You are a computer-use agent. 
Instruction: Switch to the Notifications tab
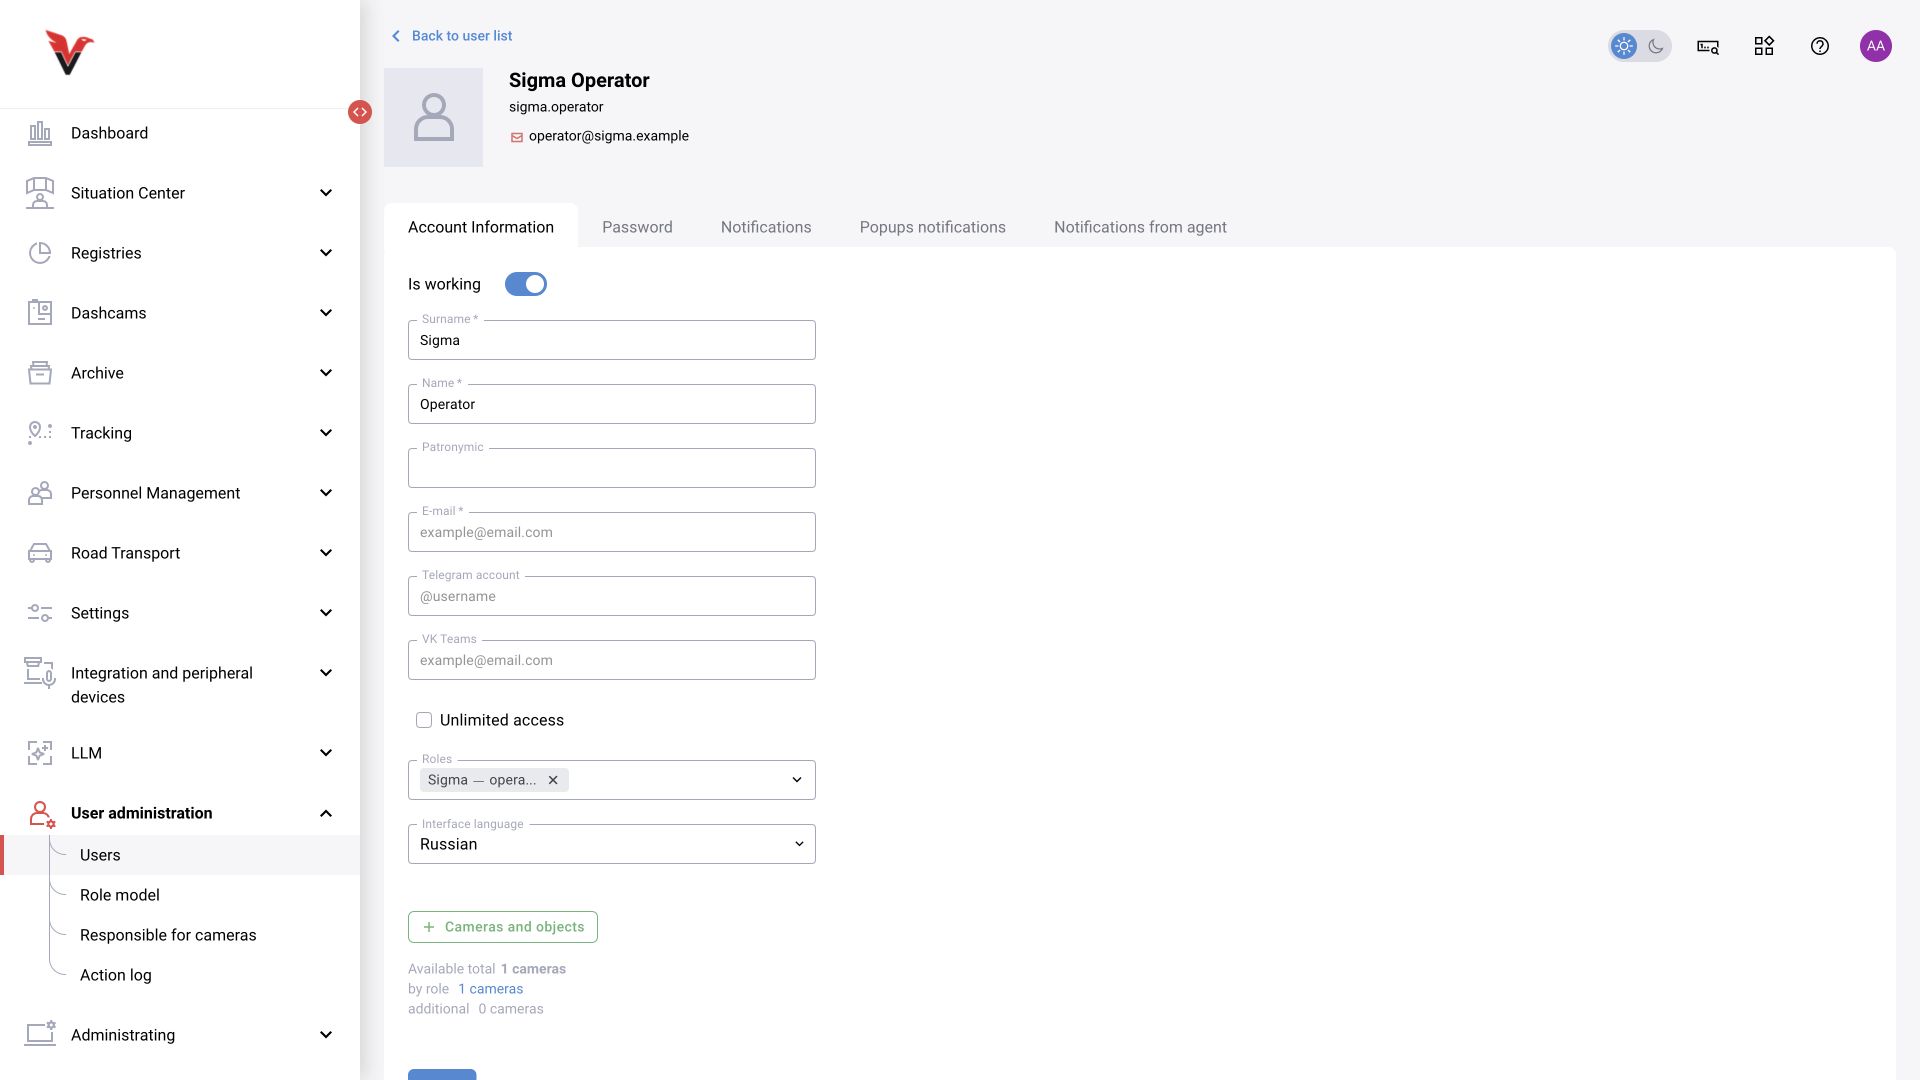(766, 227)
